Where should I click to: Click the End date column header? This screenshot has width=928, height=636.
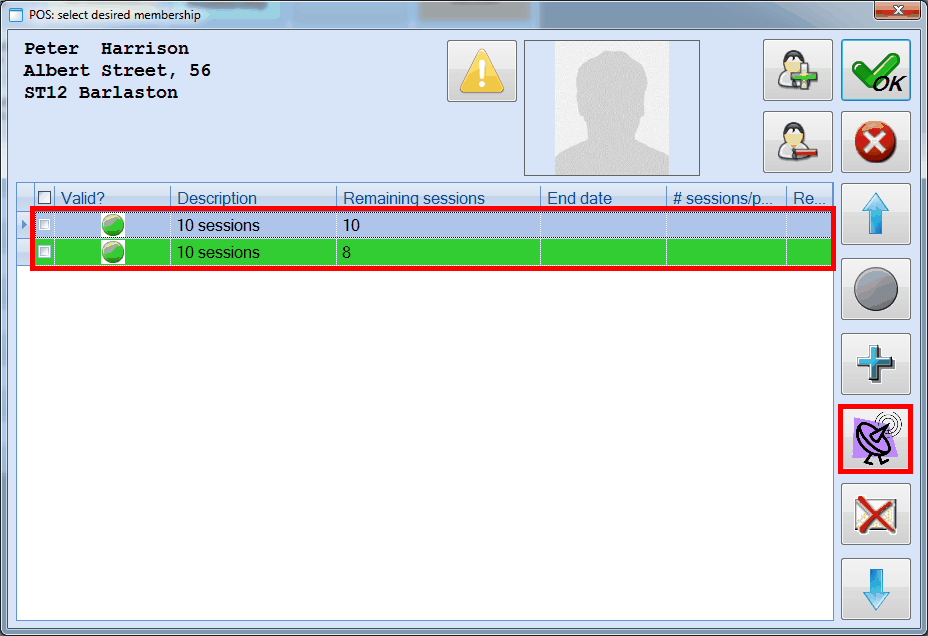click(603, 198)
